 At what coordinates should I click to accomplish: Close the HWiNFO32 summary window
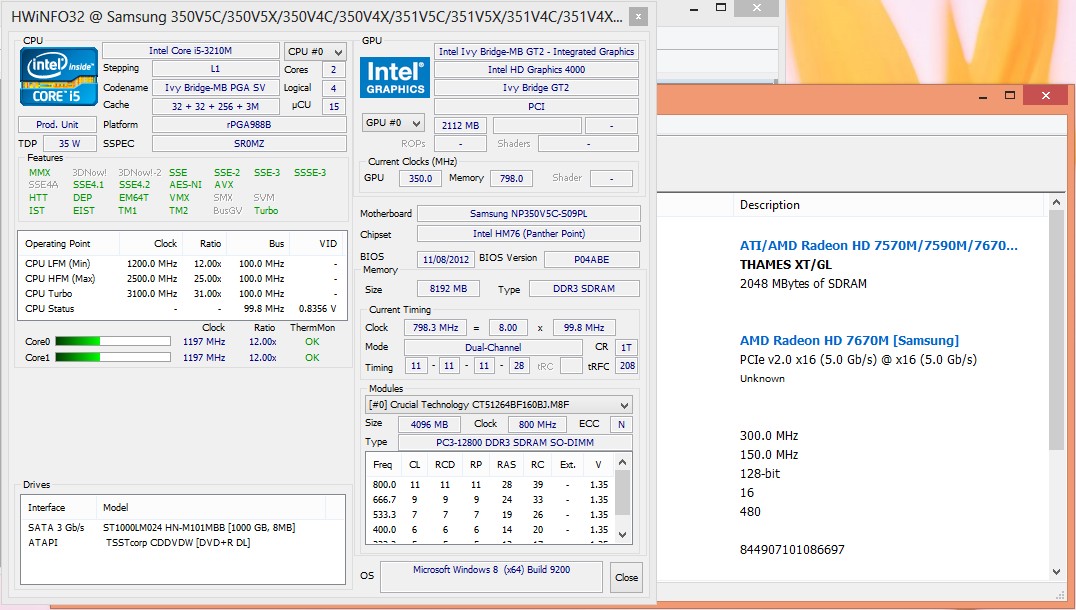(638, 17)
